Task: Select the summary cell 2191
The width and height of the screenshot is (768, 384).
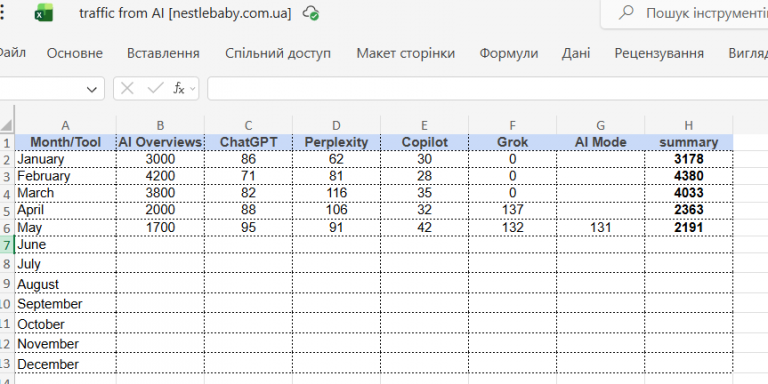Action: point(689,227)
